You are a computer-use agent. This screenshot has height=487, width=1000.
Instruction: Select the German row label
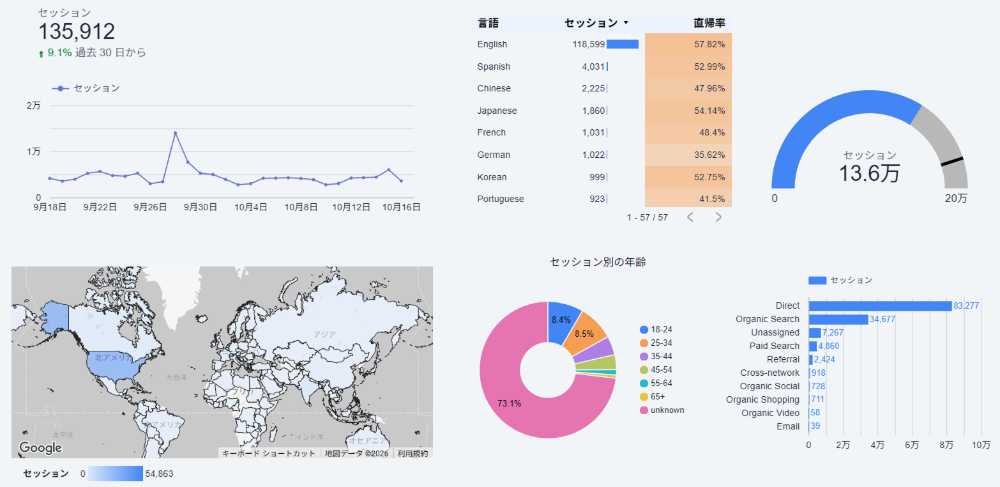[x=494, y=155]
